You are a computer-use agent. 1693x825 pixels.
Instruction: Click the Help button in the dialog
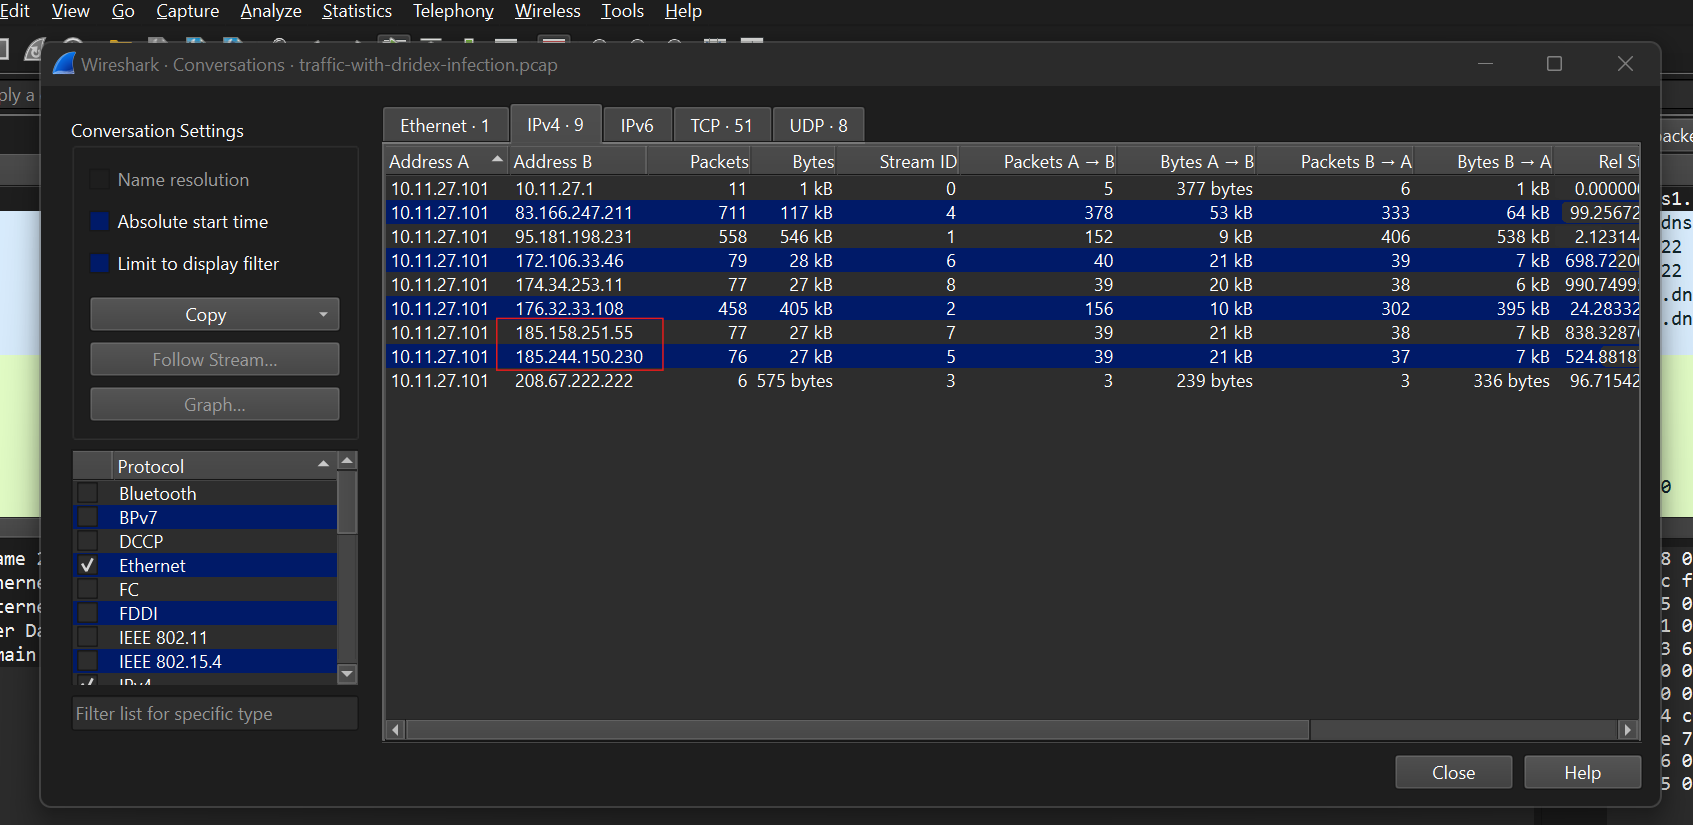(1583, 772)
